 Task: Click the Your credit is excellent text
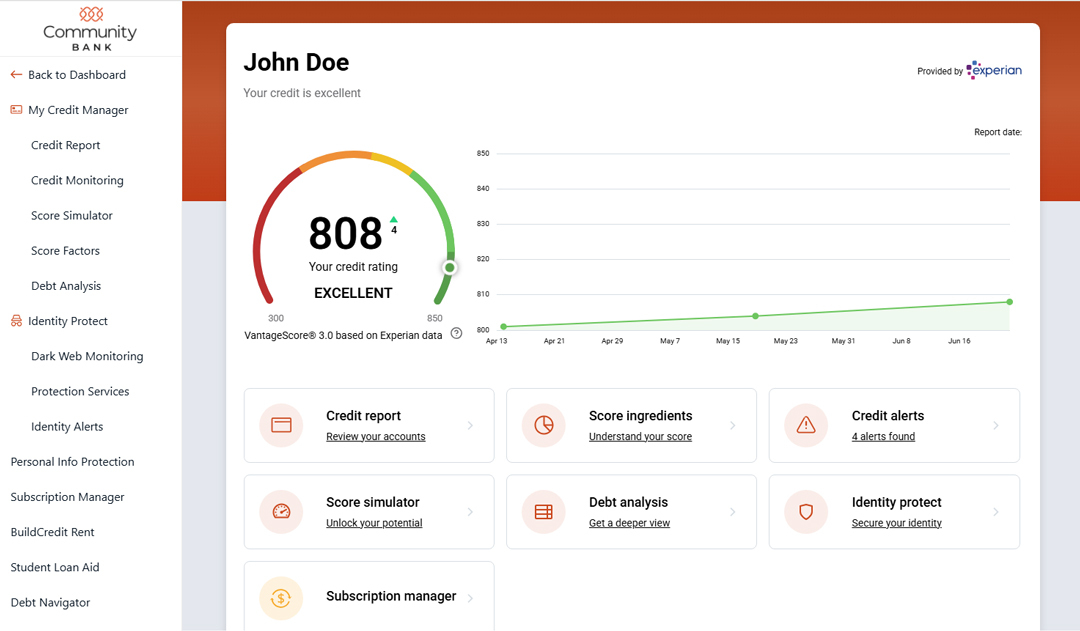click(302, 93)
